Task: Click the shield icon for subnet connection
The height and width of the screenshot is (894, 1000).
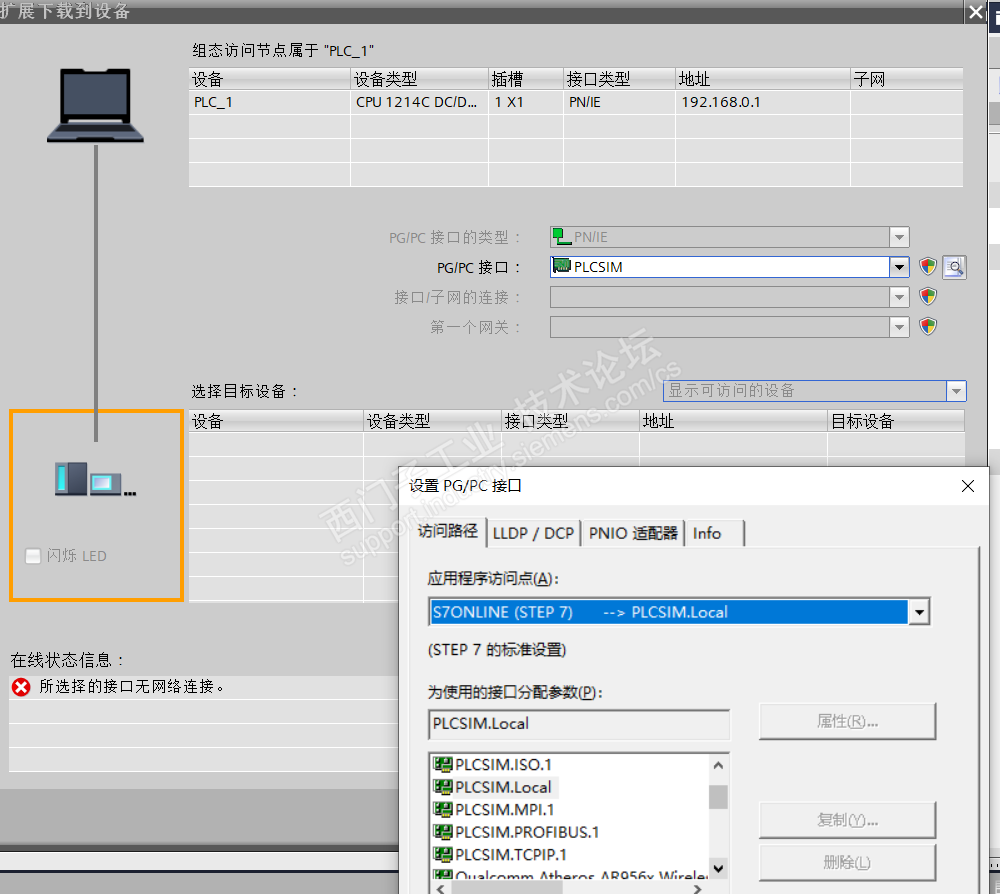Action: point(928,297)
